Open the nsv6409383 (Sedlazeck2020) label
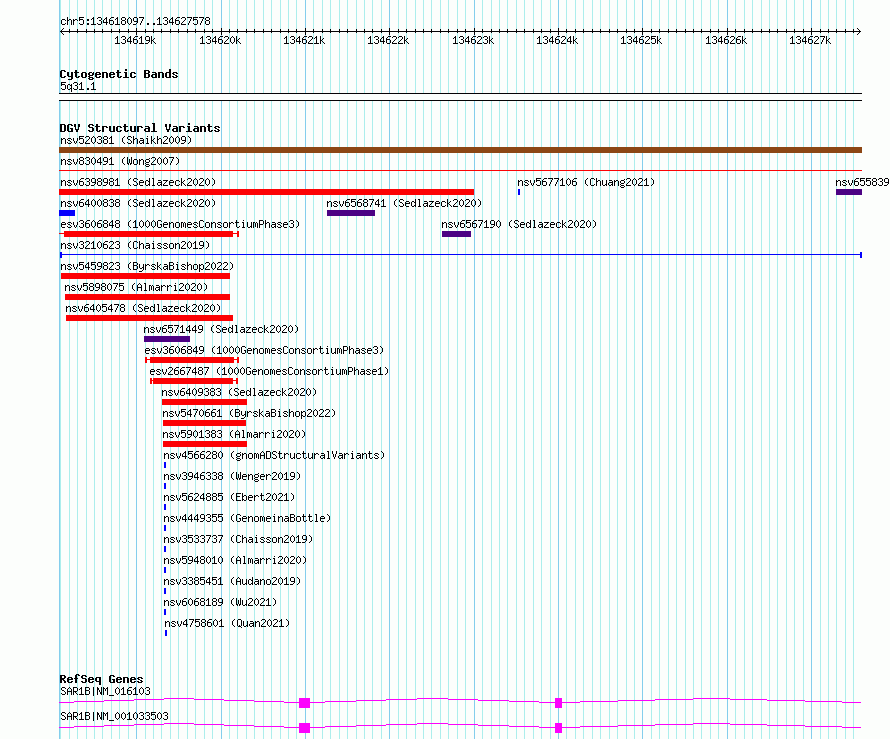 [x=239, y=392]
